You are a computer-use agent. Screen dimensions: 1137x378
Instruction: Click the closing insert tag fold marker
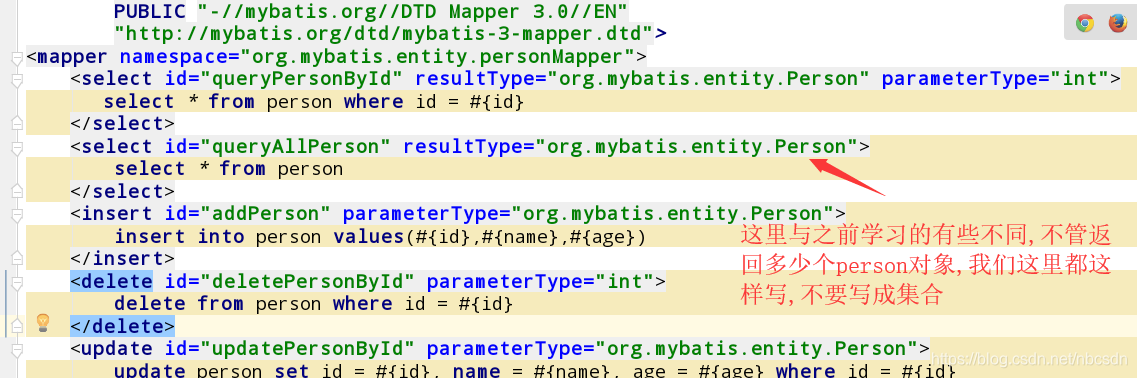click(17, 258)
